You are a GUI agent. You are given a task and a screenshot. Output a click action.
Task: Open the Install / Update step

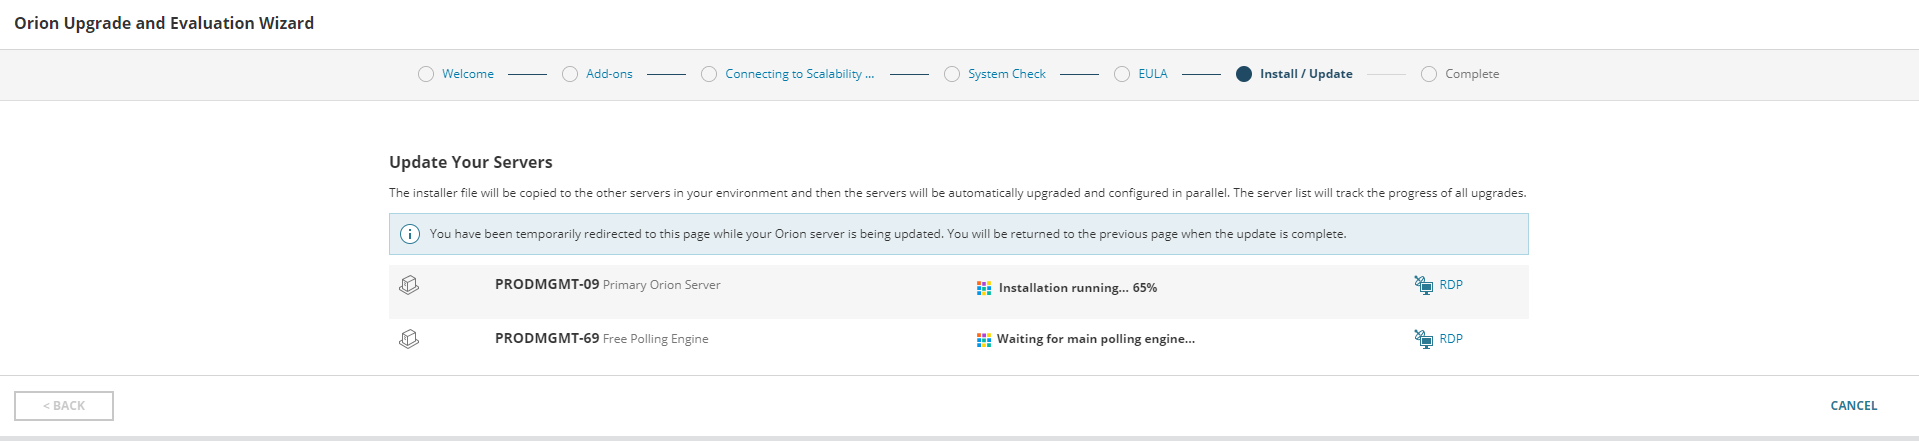point(1305,74)
